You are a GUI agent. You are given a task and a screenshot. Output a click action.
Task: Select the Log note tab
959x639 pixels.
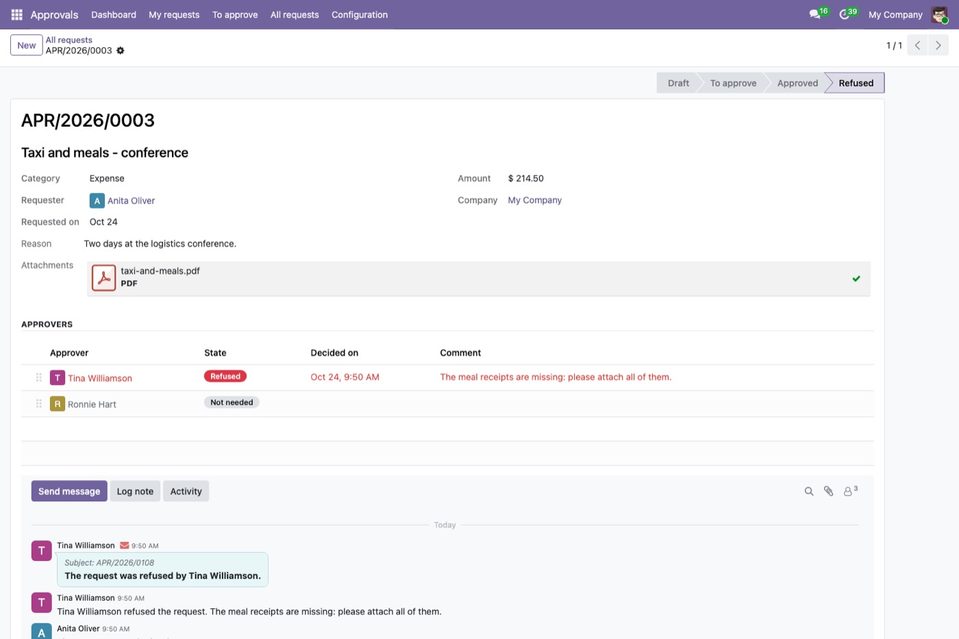click(x=135, y=491)
